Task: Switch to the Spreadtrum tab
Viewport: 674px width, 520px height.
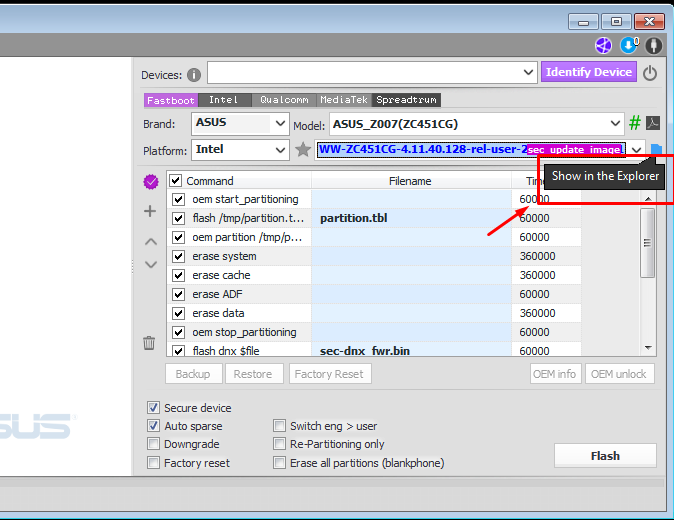Action: pos(406,100)
